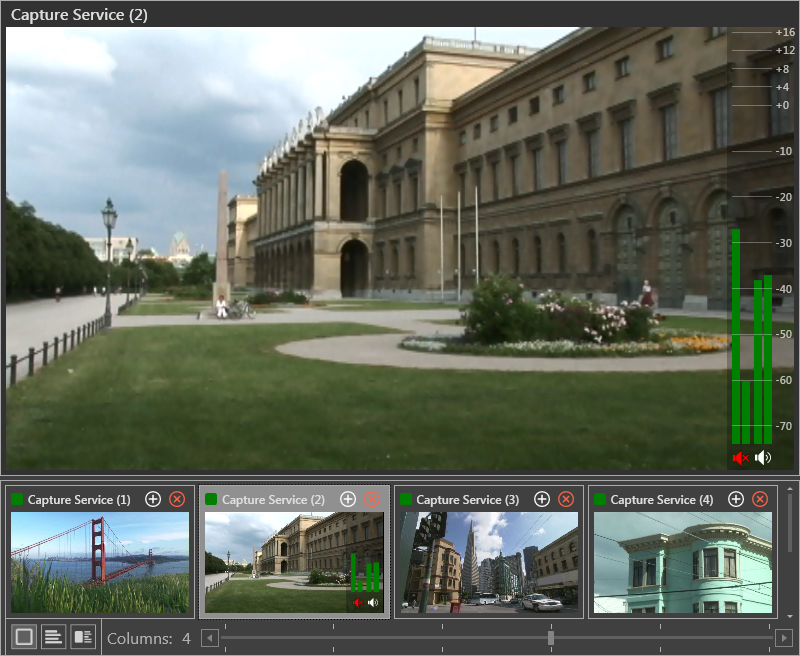Close Capture Service (4) with red X
Image resolution: width=800 pixels, height=656 pixels.
760,499
